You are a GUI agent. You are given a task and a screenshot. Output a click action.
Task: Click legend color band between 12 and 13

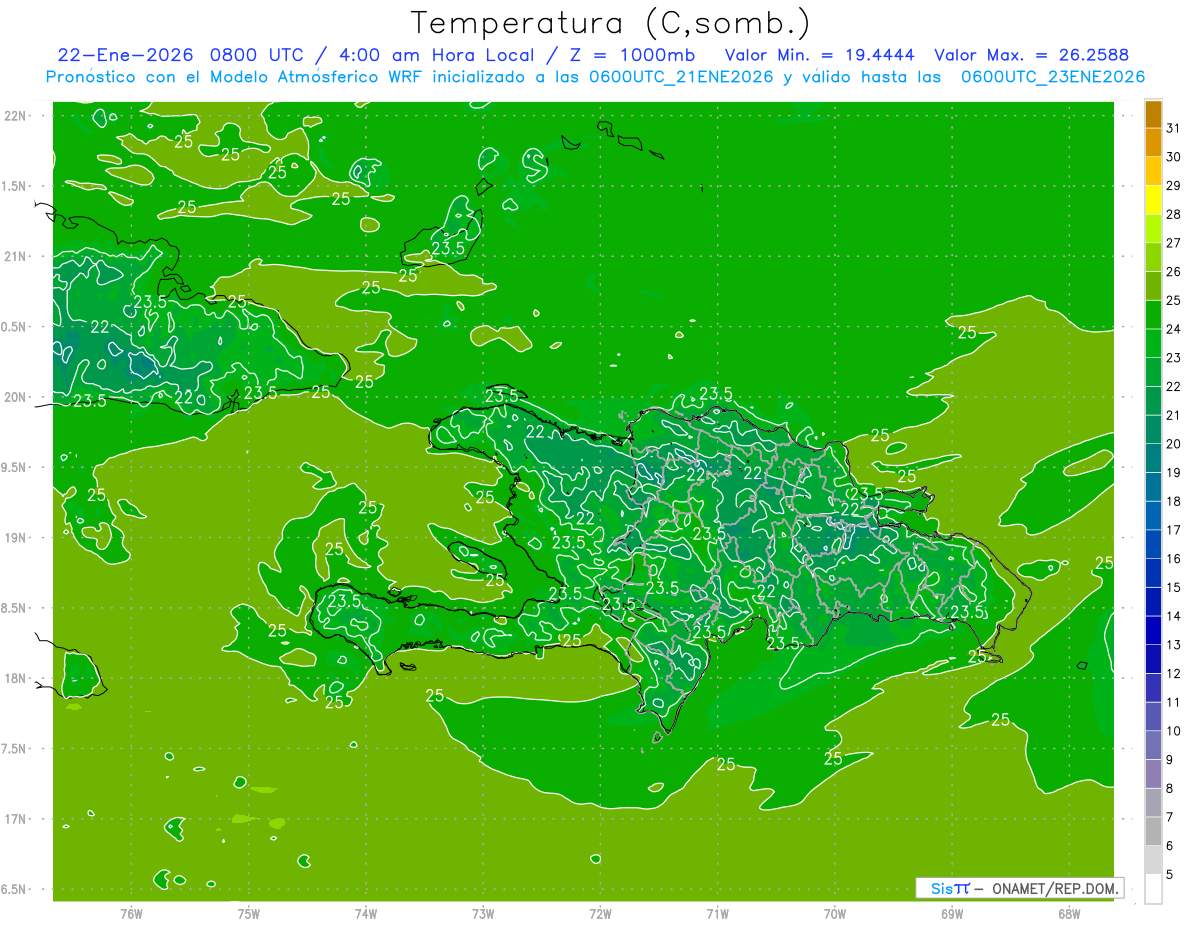click(x=1153, y=659)
